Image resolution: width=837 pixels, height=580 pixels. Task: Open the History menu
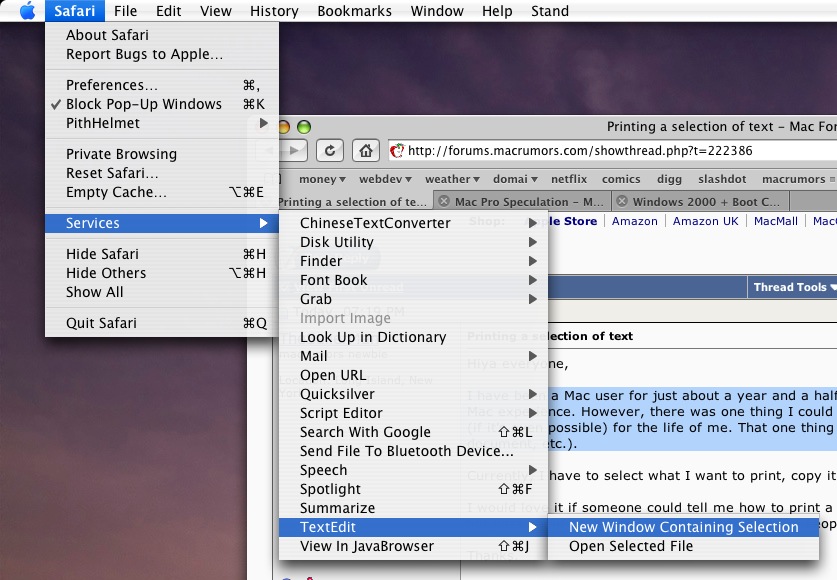click(x=274, y=11)
